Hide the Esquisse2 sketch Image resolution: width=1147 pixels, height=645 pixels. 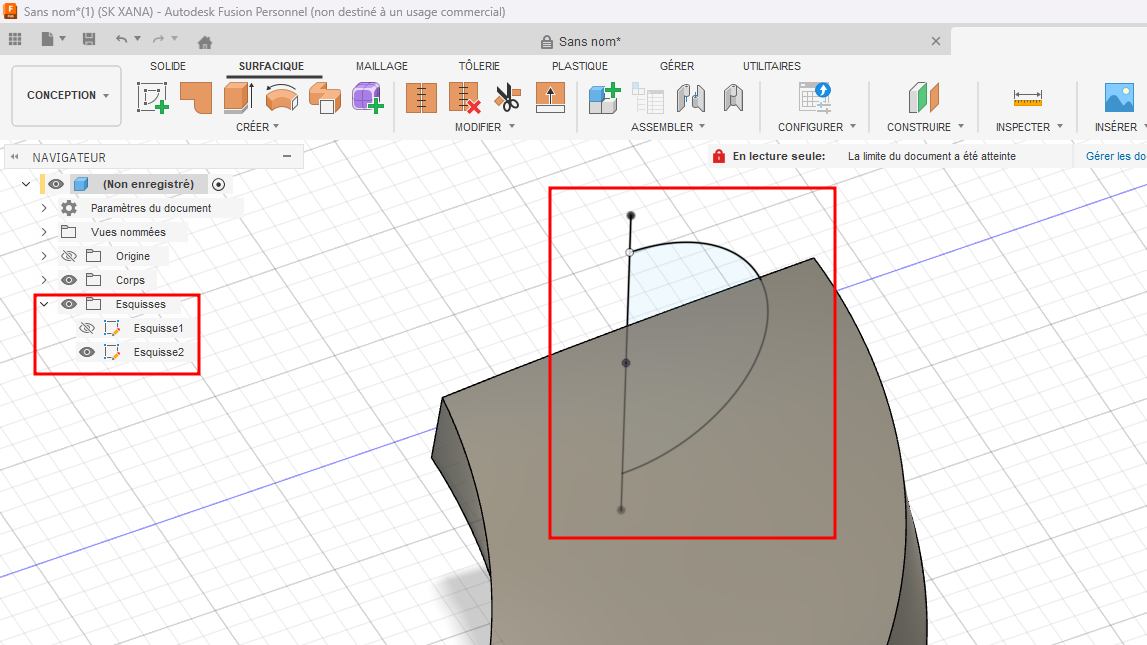click(86, 352)
